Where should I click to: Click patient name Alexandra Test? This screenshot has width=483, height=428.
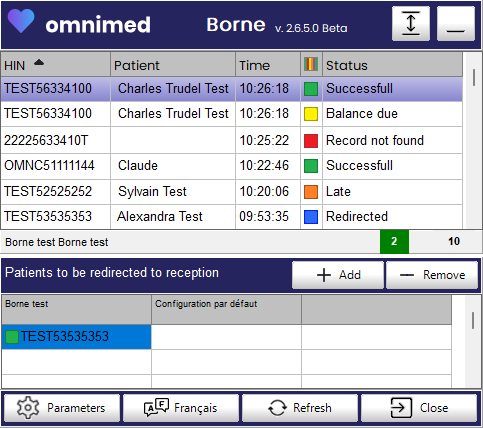click(x=160, y=217)
